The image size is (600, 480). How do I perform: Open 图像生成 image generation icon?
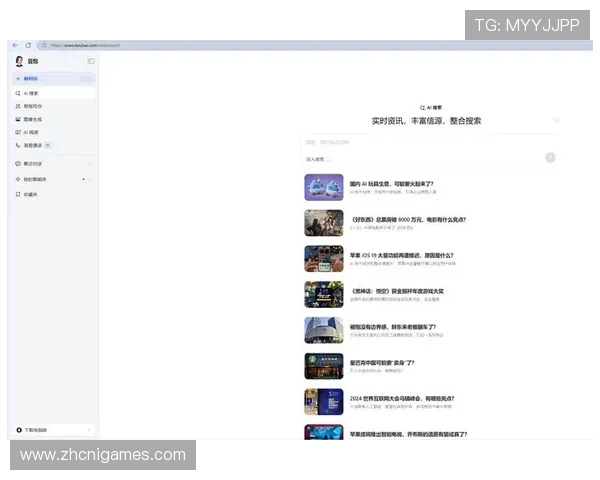coord(18,119)
